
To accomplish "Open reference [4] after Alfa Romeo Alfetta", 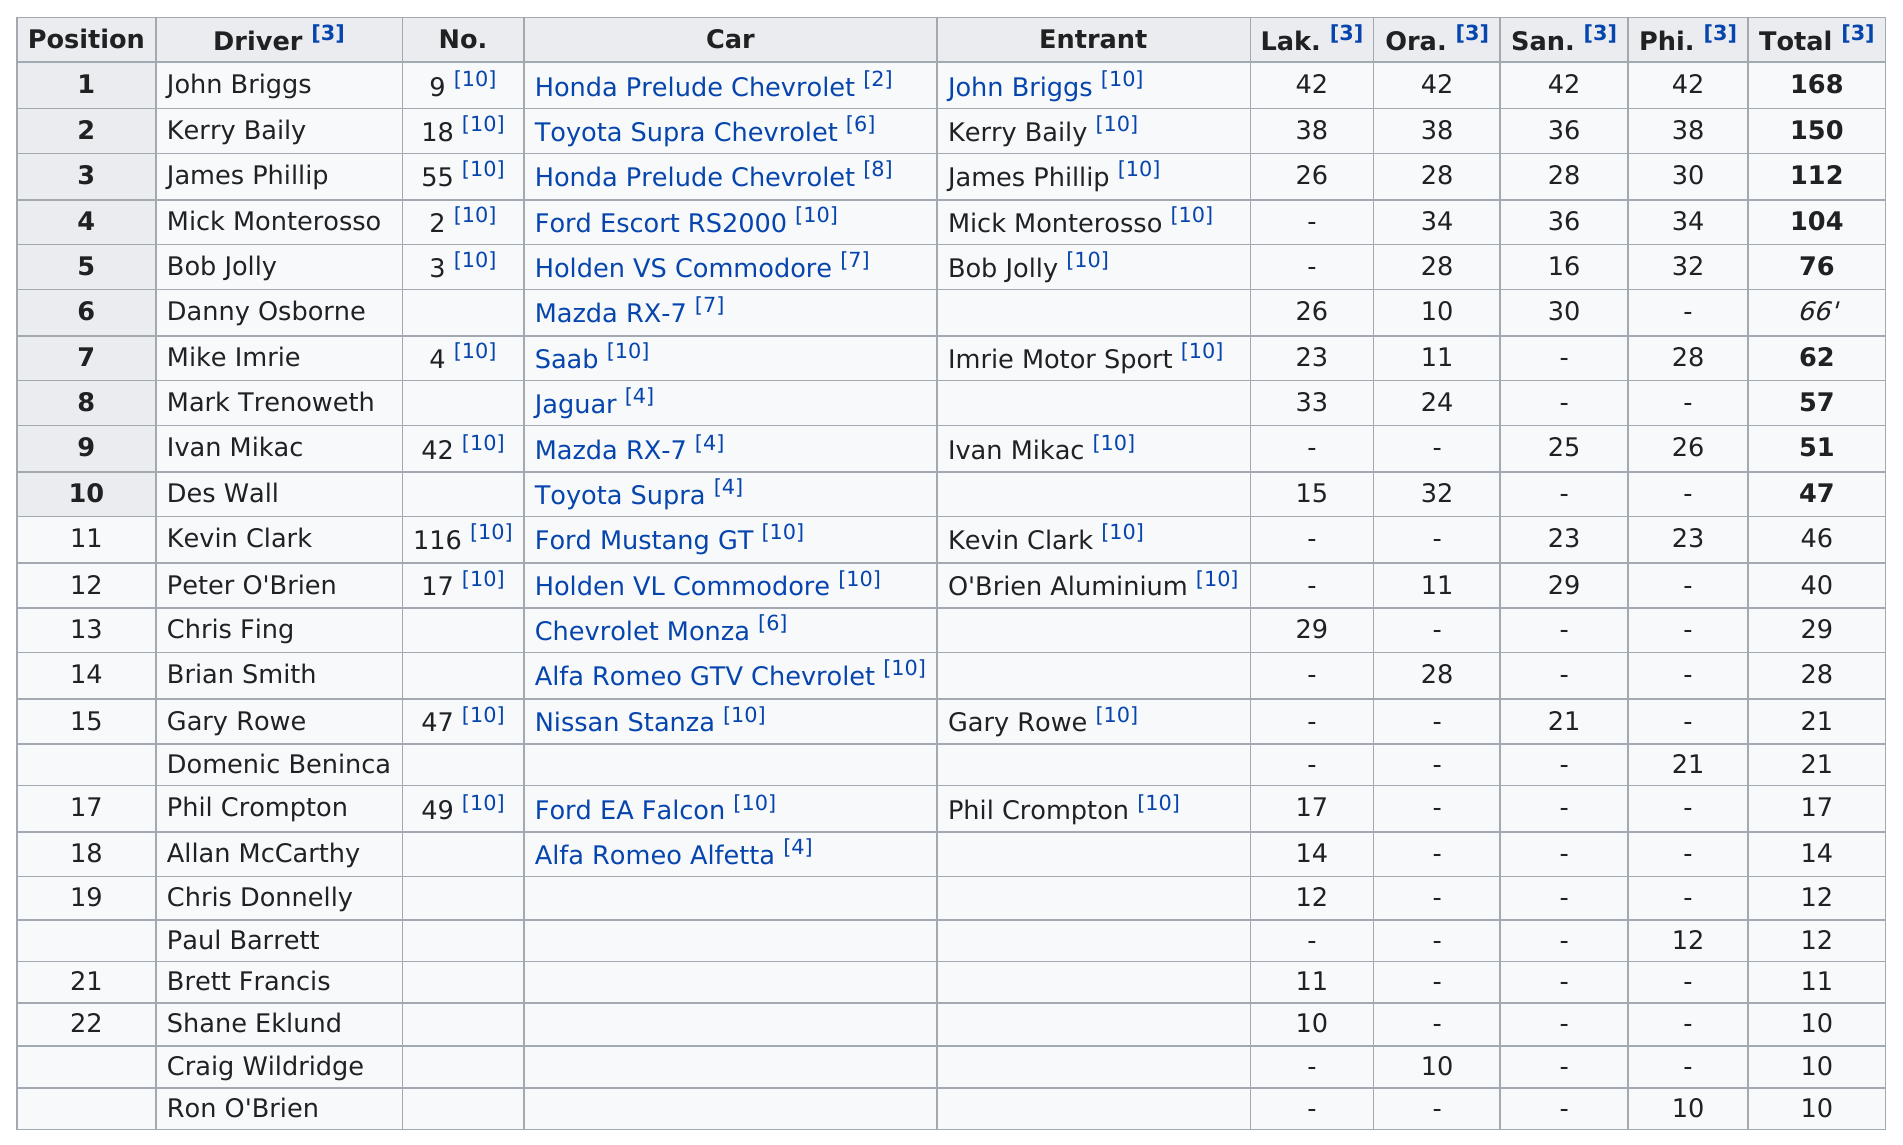I will (x=798, y=847).
